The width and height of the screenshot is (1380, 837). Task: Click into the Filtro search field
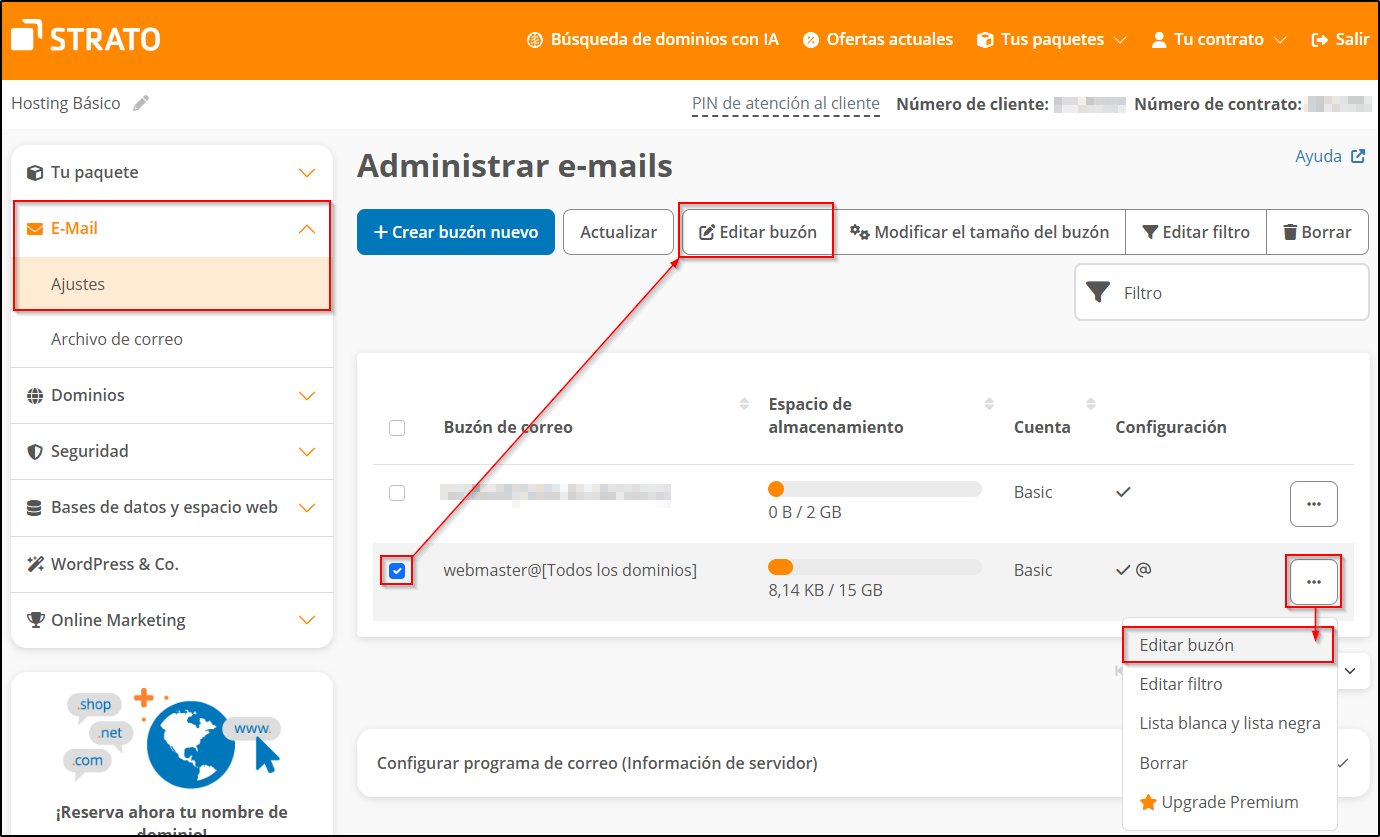1235,293
